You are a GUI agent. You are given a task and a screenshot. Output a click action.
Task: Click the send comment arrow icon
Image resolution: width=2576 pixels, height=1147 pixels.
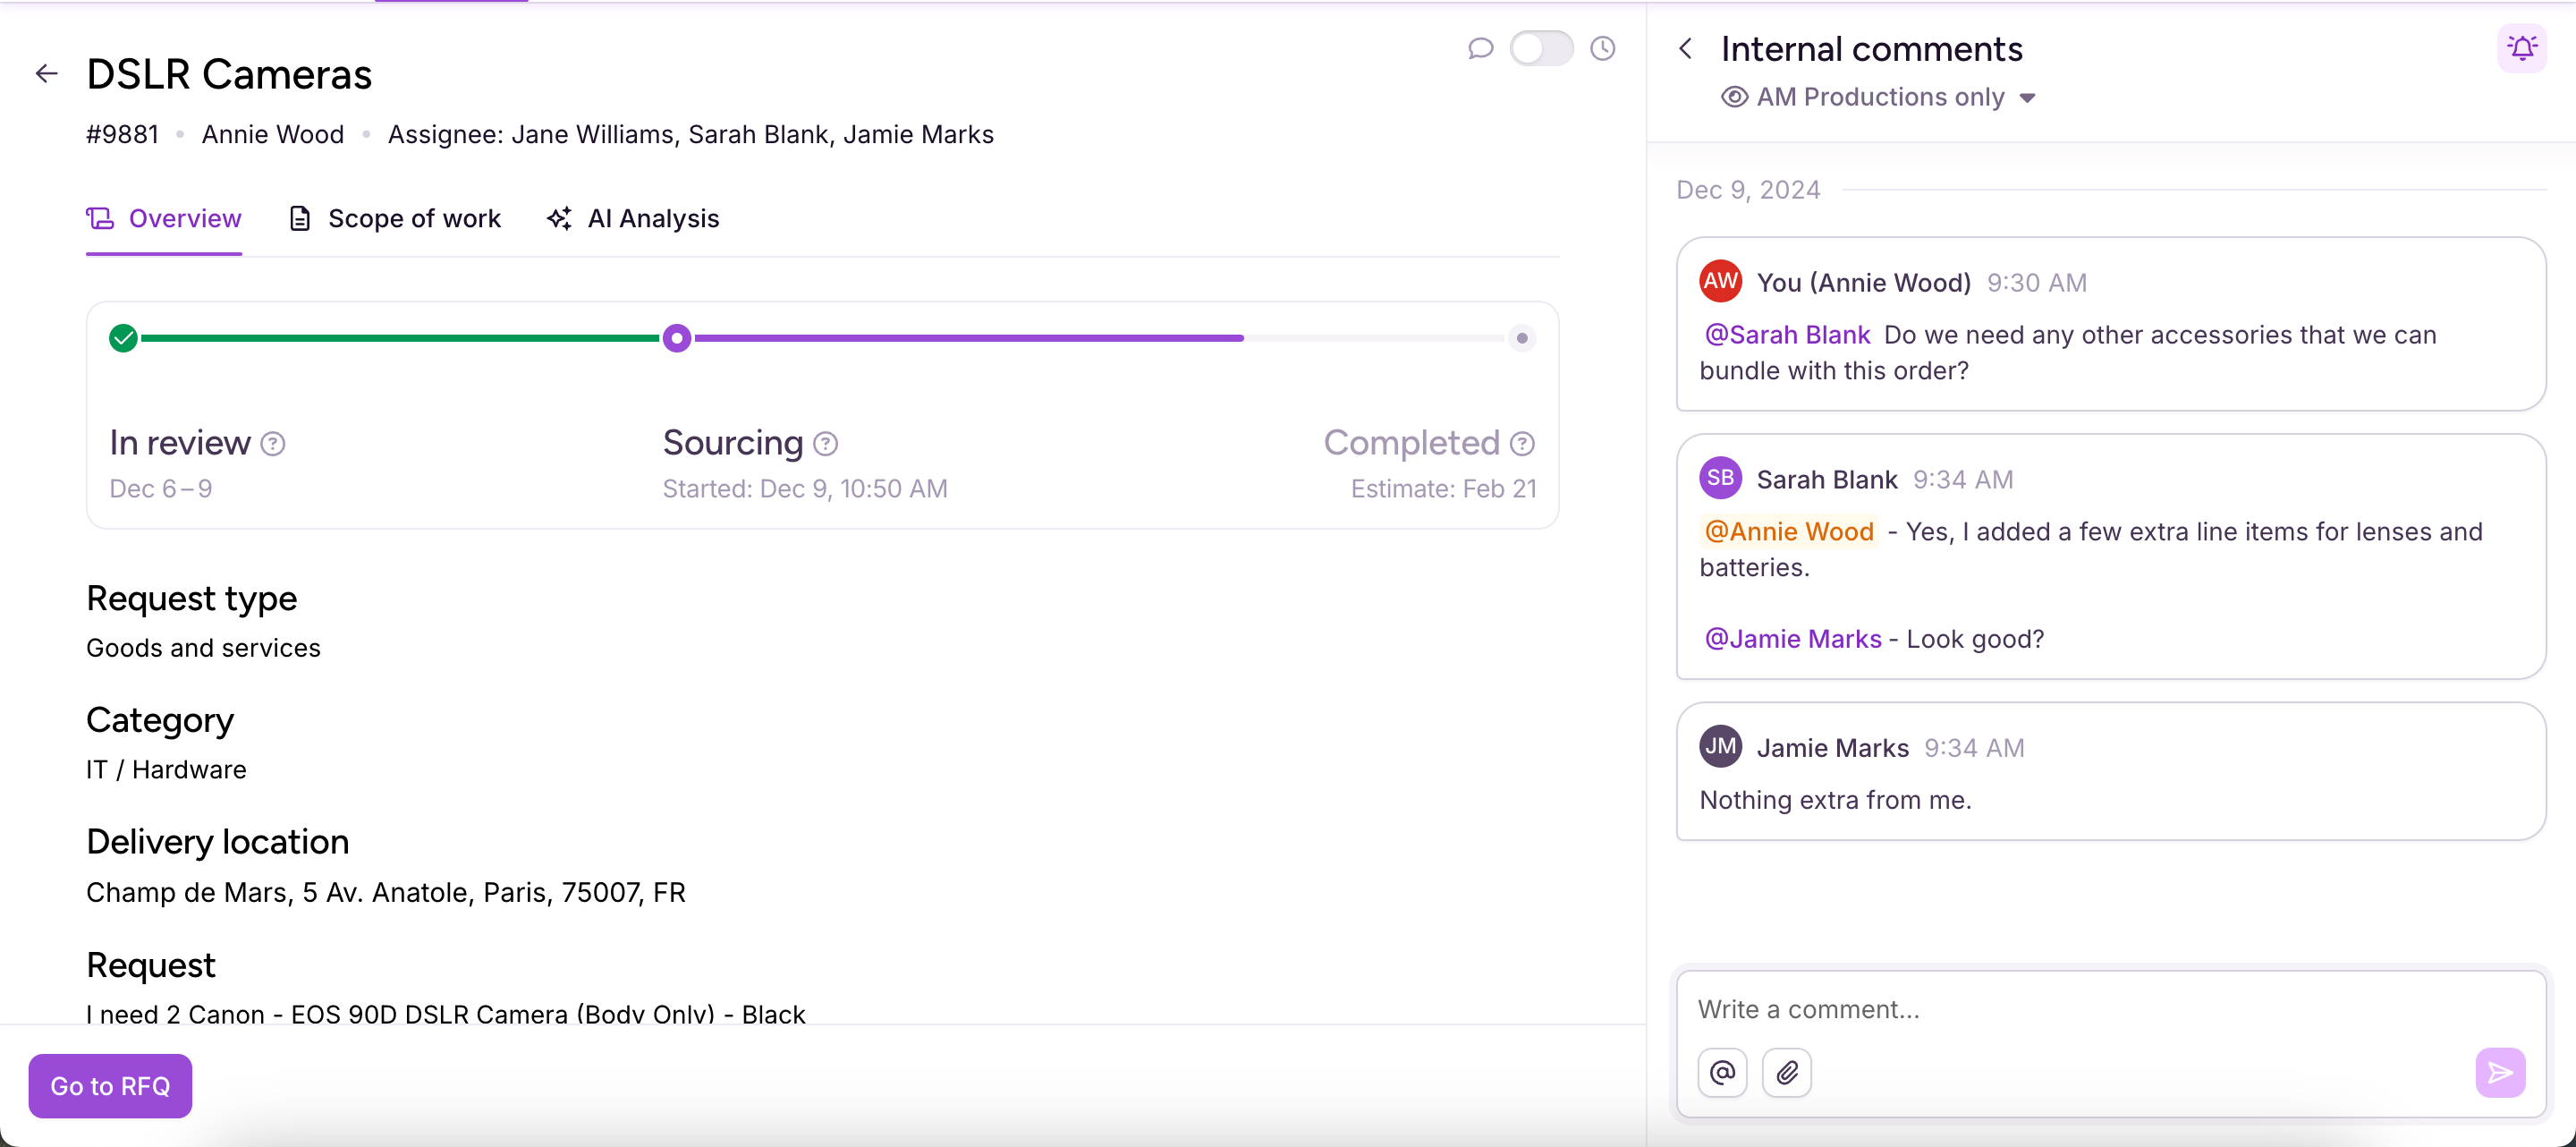click(x=2499, y=1073)
